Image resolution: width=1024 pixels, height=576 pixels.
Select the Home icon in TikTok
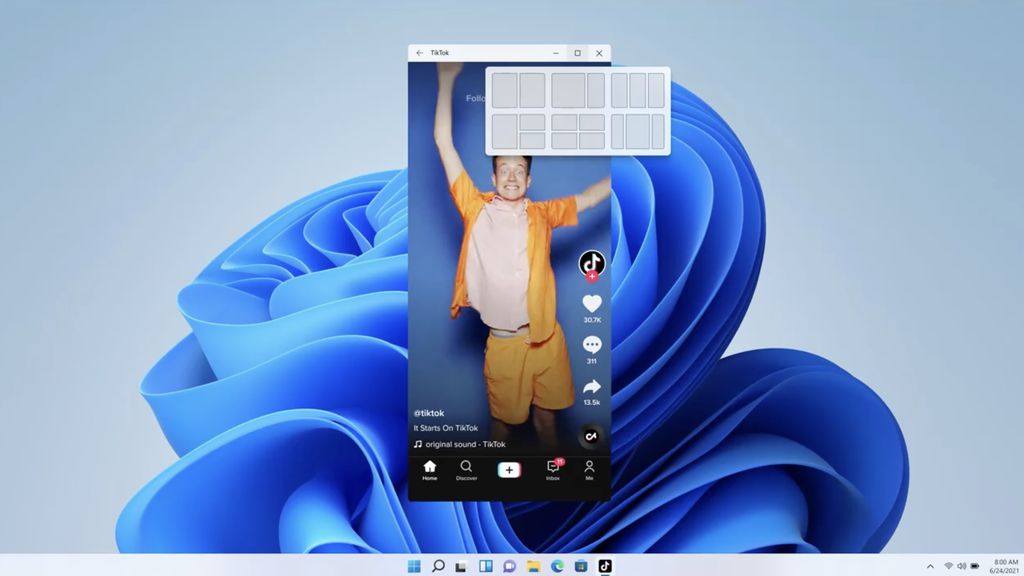tap(429, 468)
